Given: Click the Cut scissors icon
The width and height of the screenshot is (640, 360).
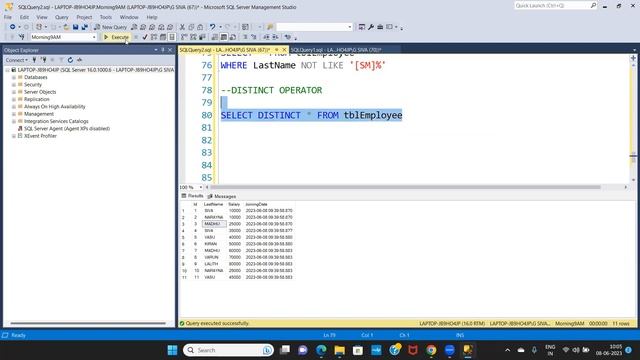Looking at the screenshot, I should (x=182, y=27).
